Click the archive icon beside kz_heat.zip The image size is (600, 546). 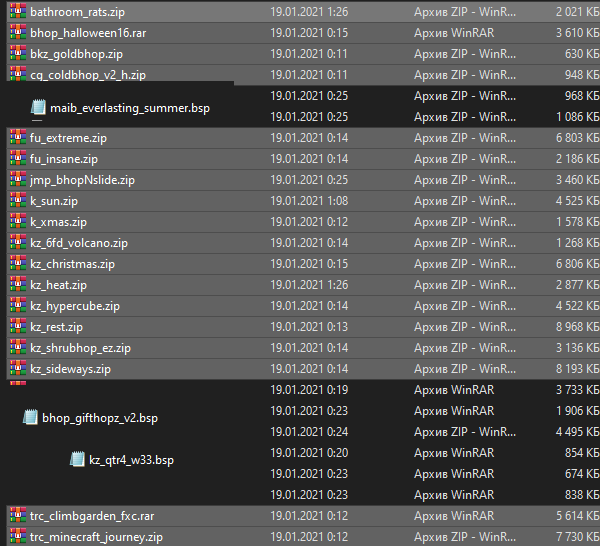18,284
